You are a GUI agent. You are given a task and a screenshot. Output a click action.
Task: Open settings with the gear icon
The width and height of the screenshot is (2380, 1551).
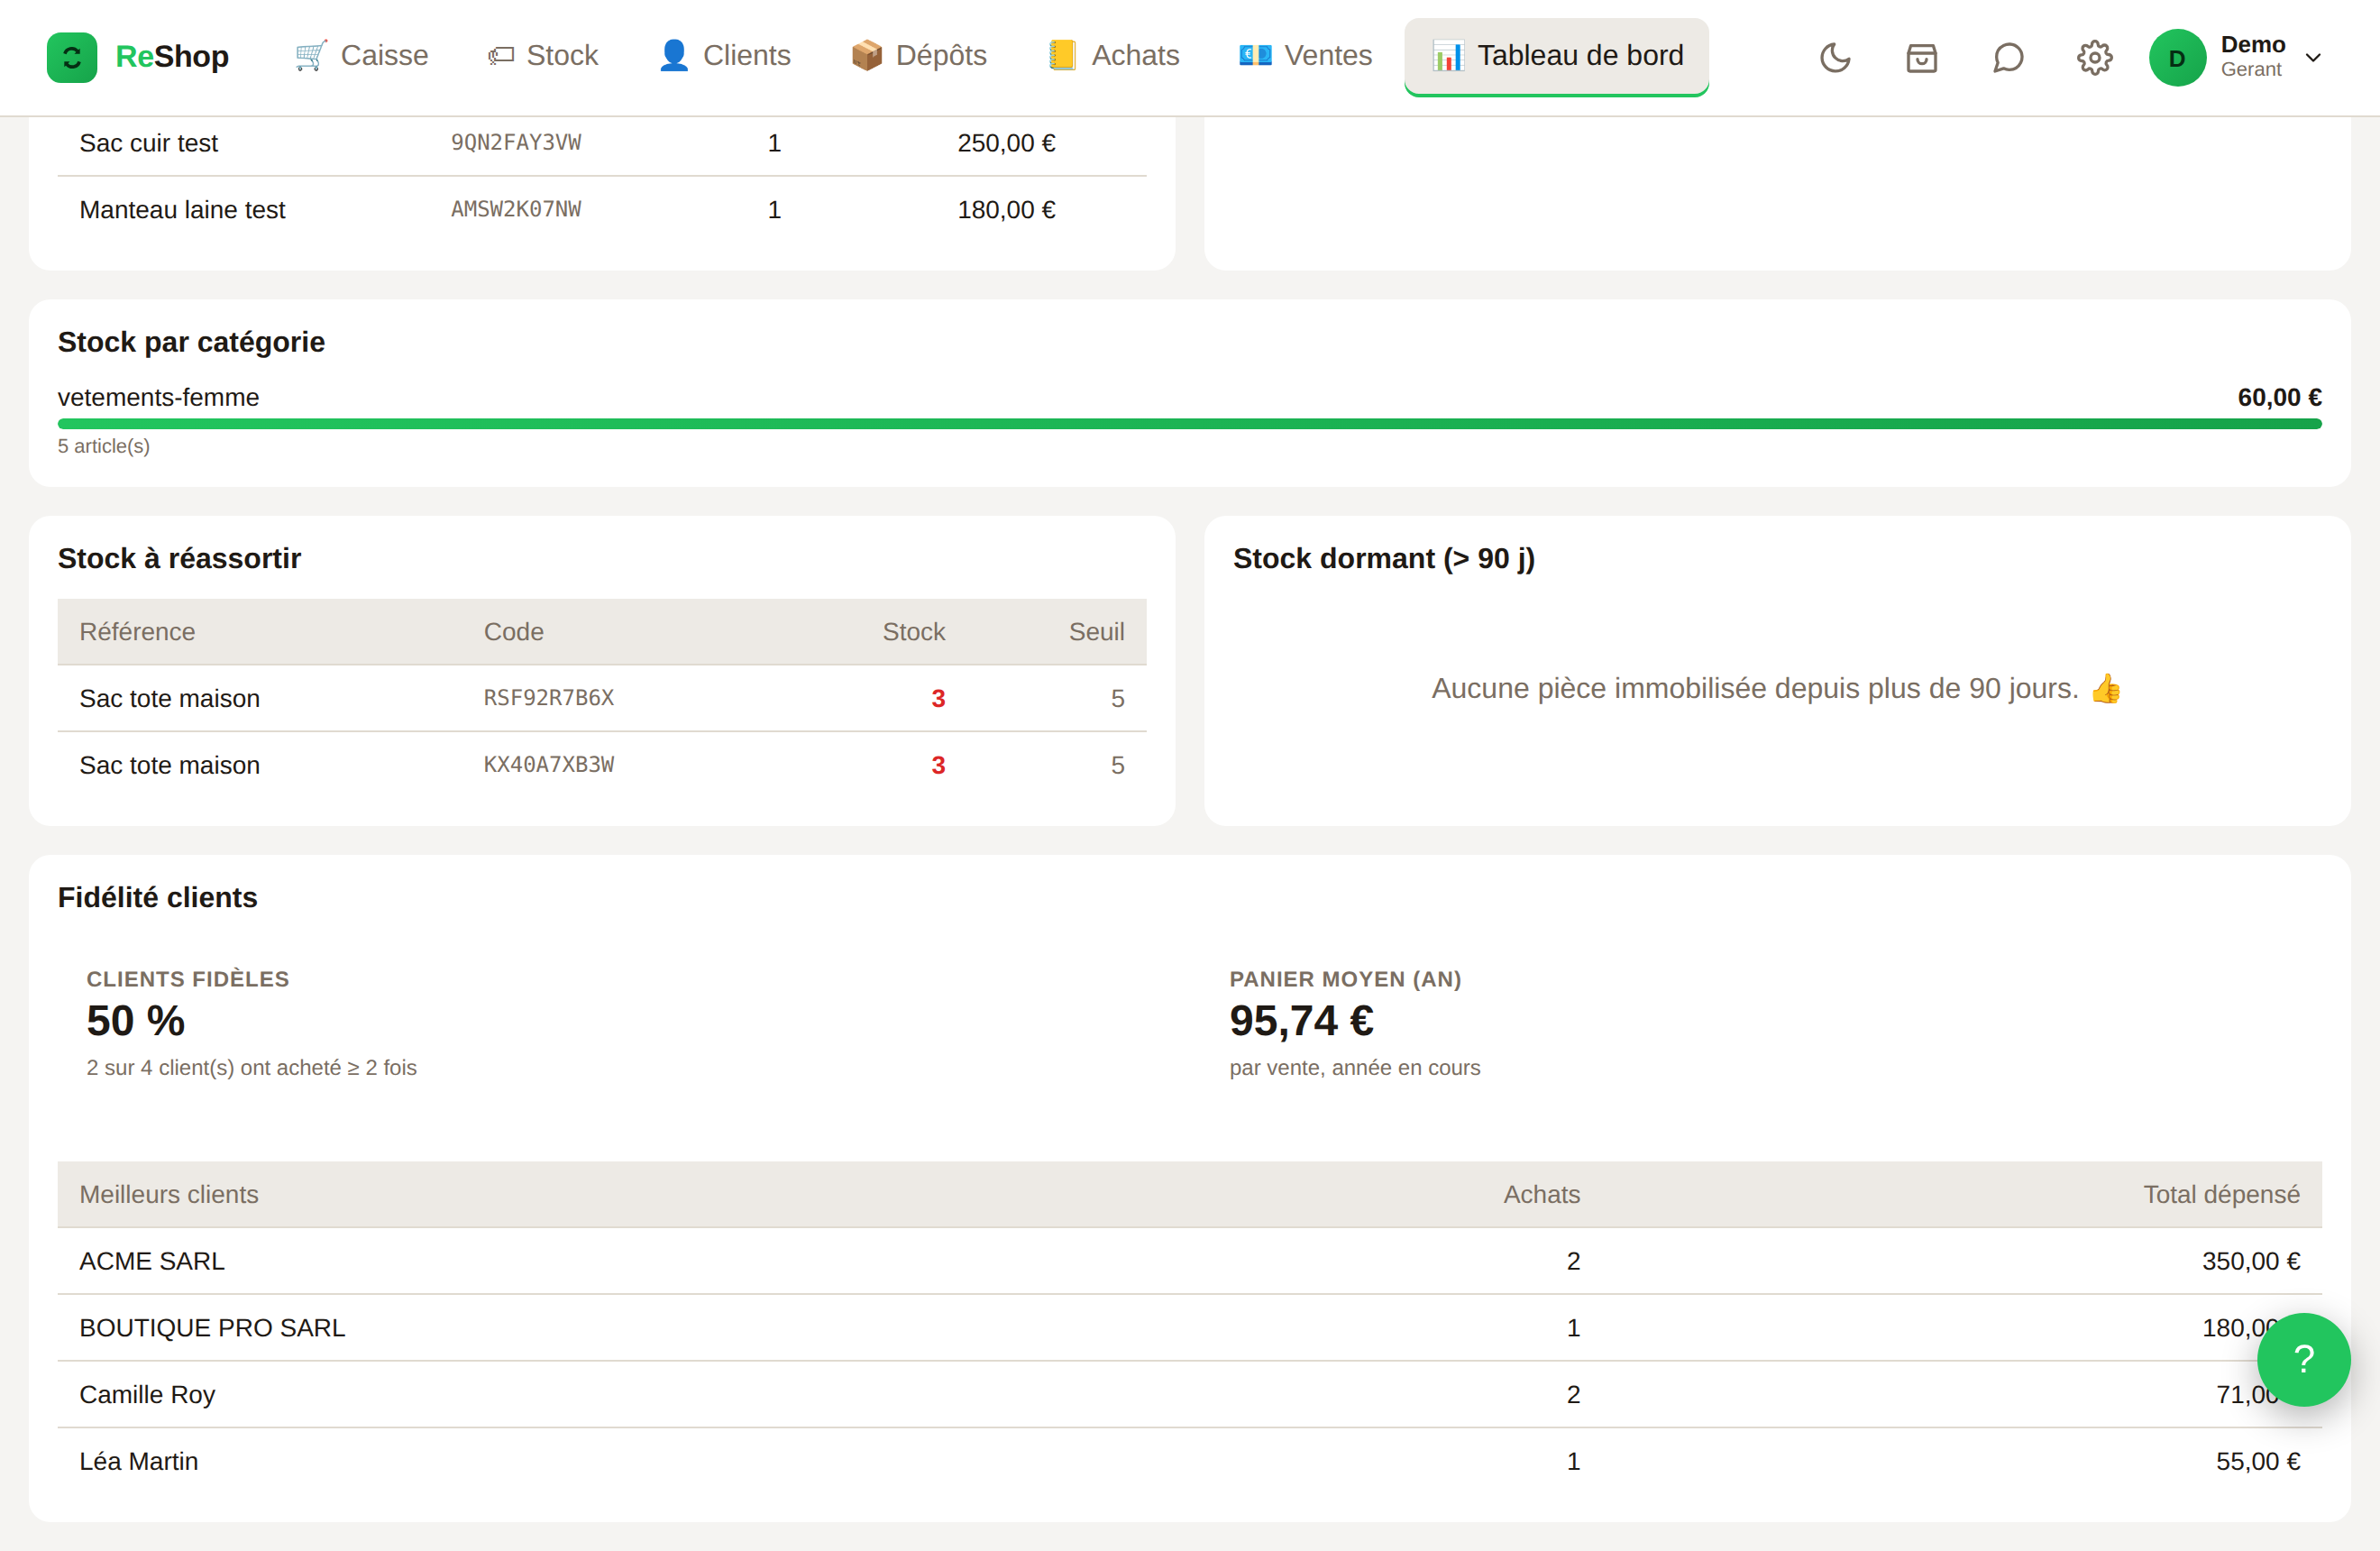2094,57
